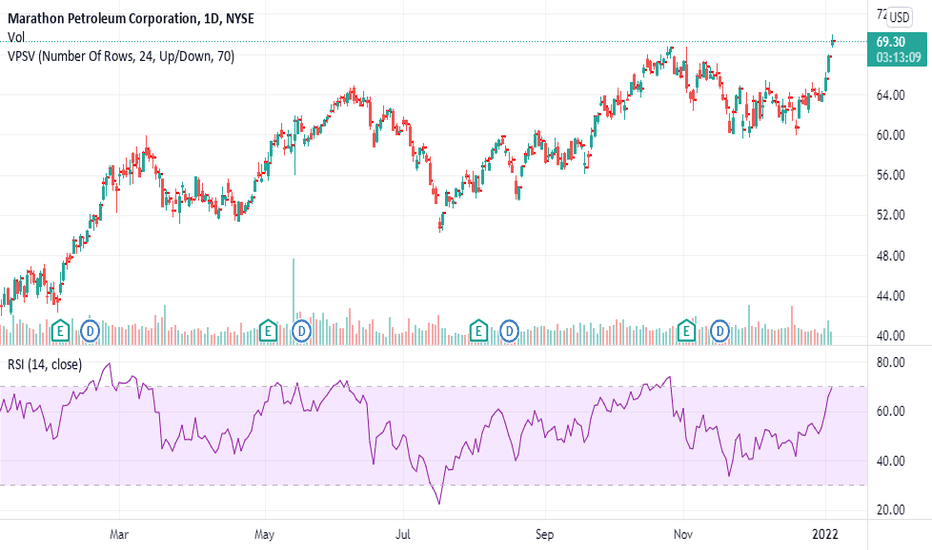The height and width of the screenshot is (550, 932).
Task: Click the tallest volume spike bar in May
Action: [293, 301]
